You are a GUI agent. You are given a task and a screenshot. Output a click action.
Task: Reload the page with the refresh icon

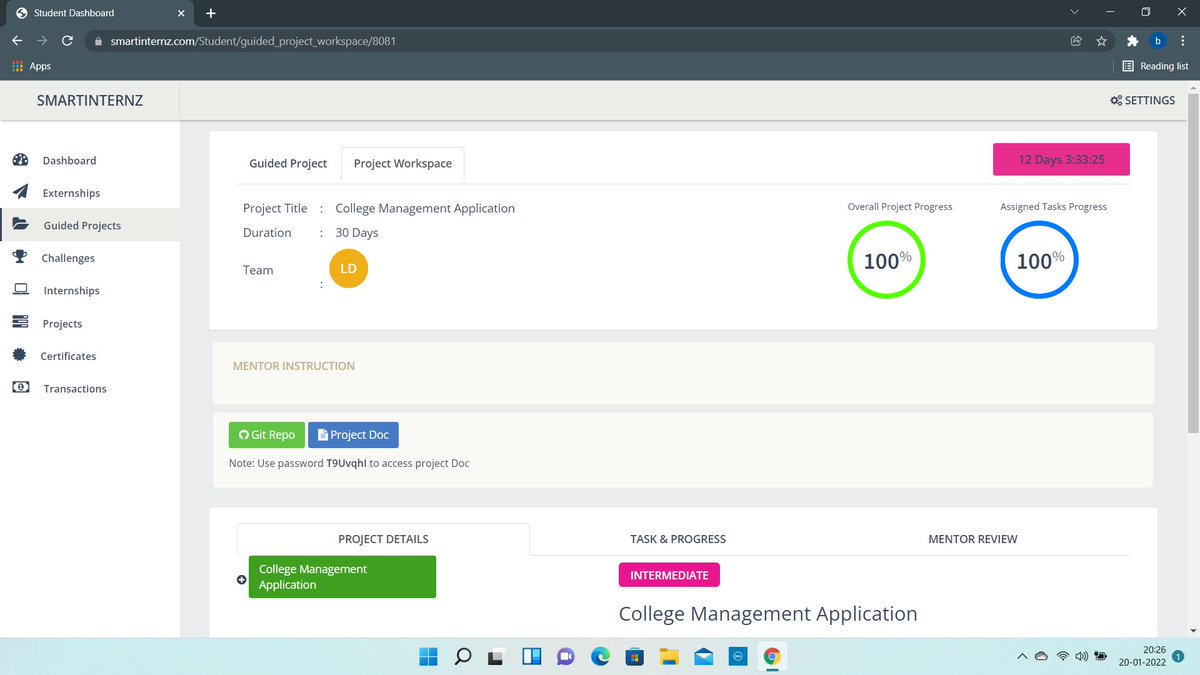coord(67,41)
